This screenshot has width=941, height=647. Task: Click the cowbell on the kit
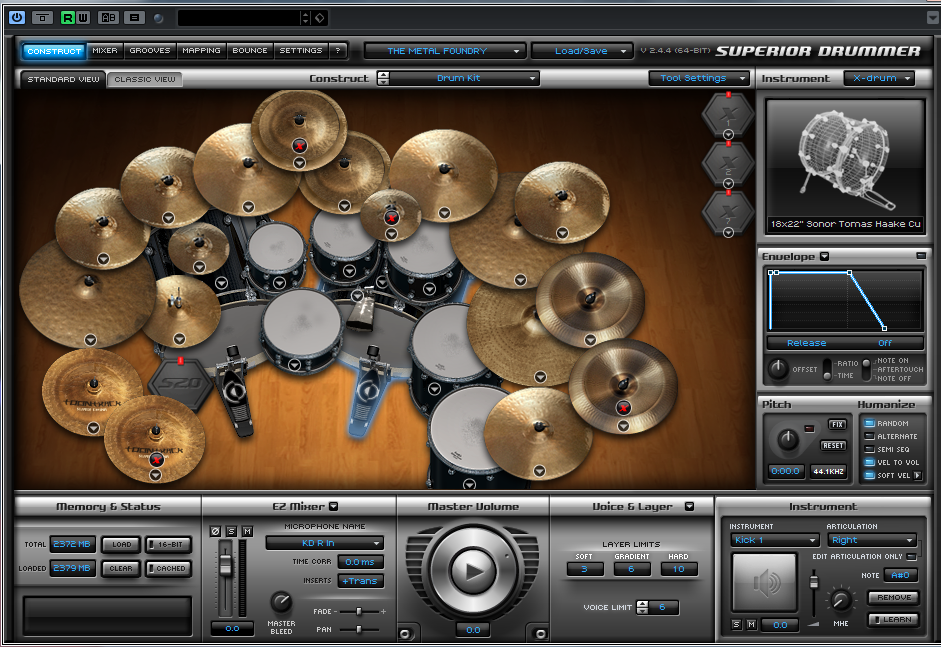tap(361, 313)
